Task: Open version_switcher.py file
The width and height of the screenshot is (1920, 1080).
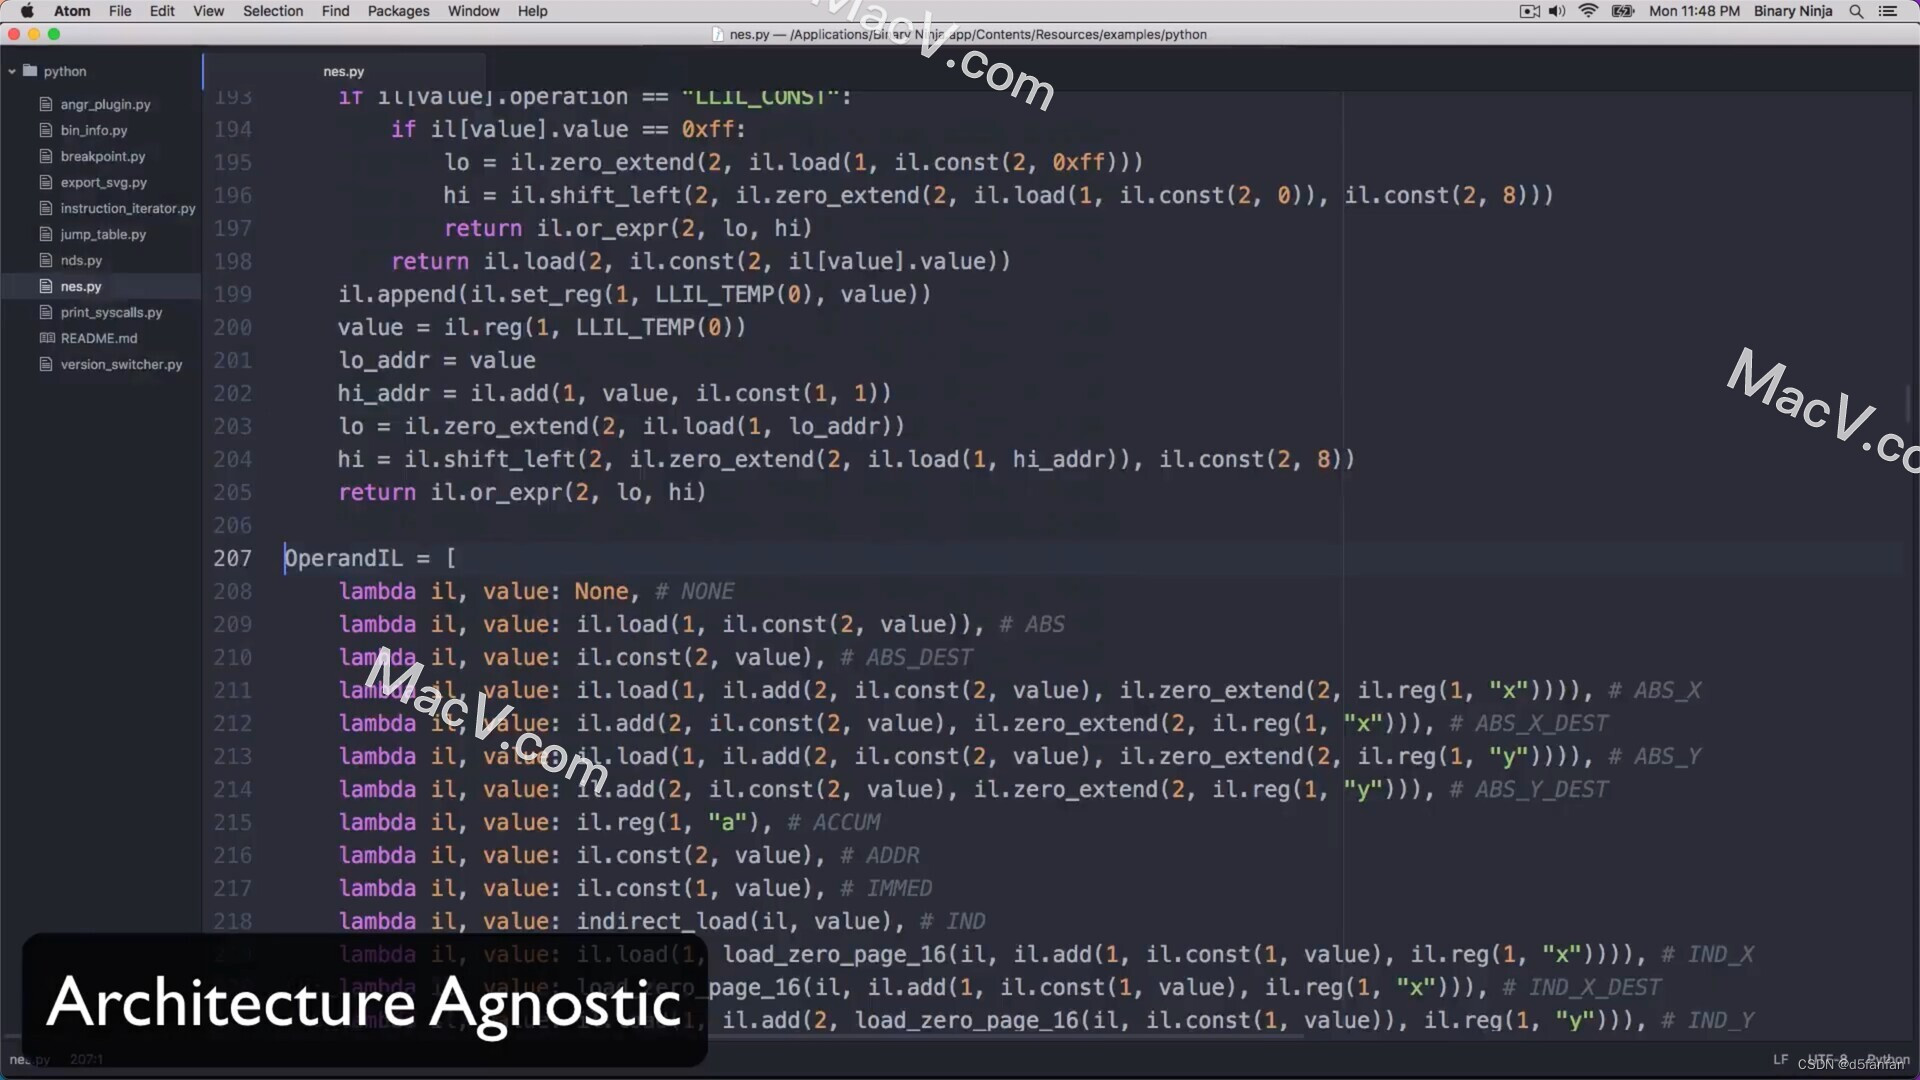Action: pos(121,364)
